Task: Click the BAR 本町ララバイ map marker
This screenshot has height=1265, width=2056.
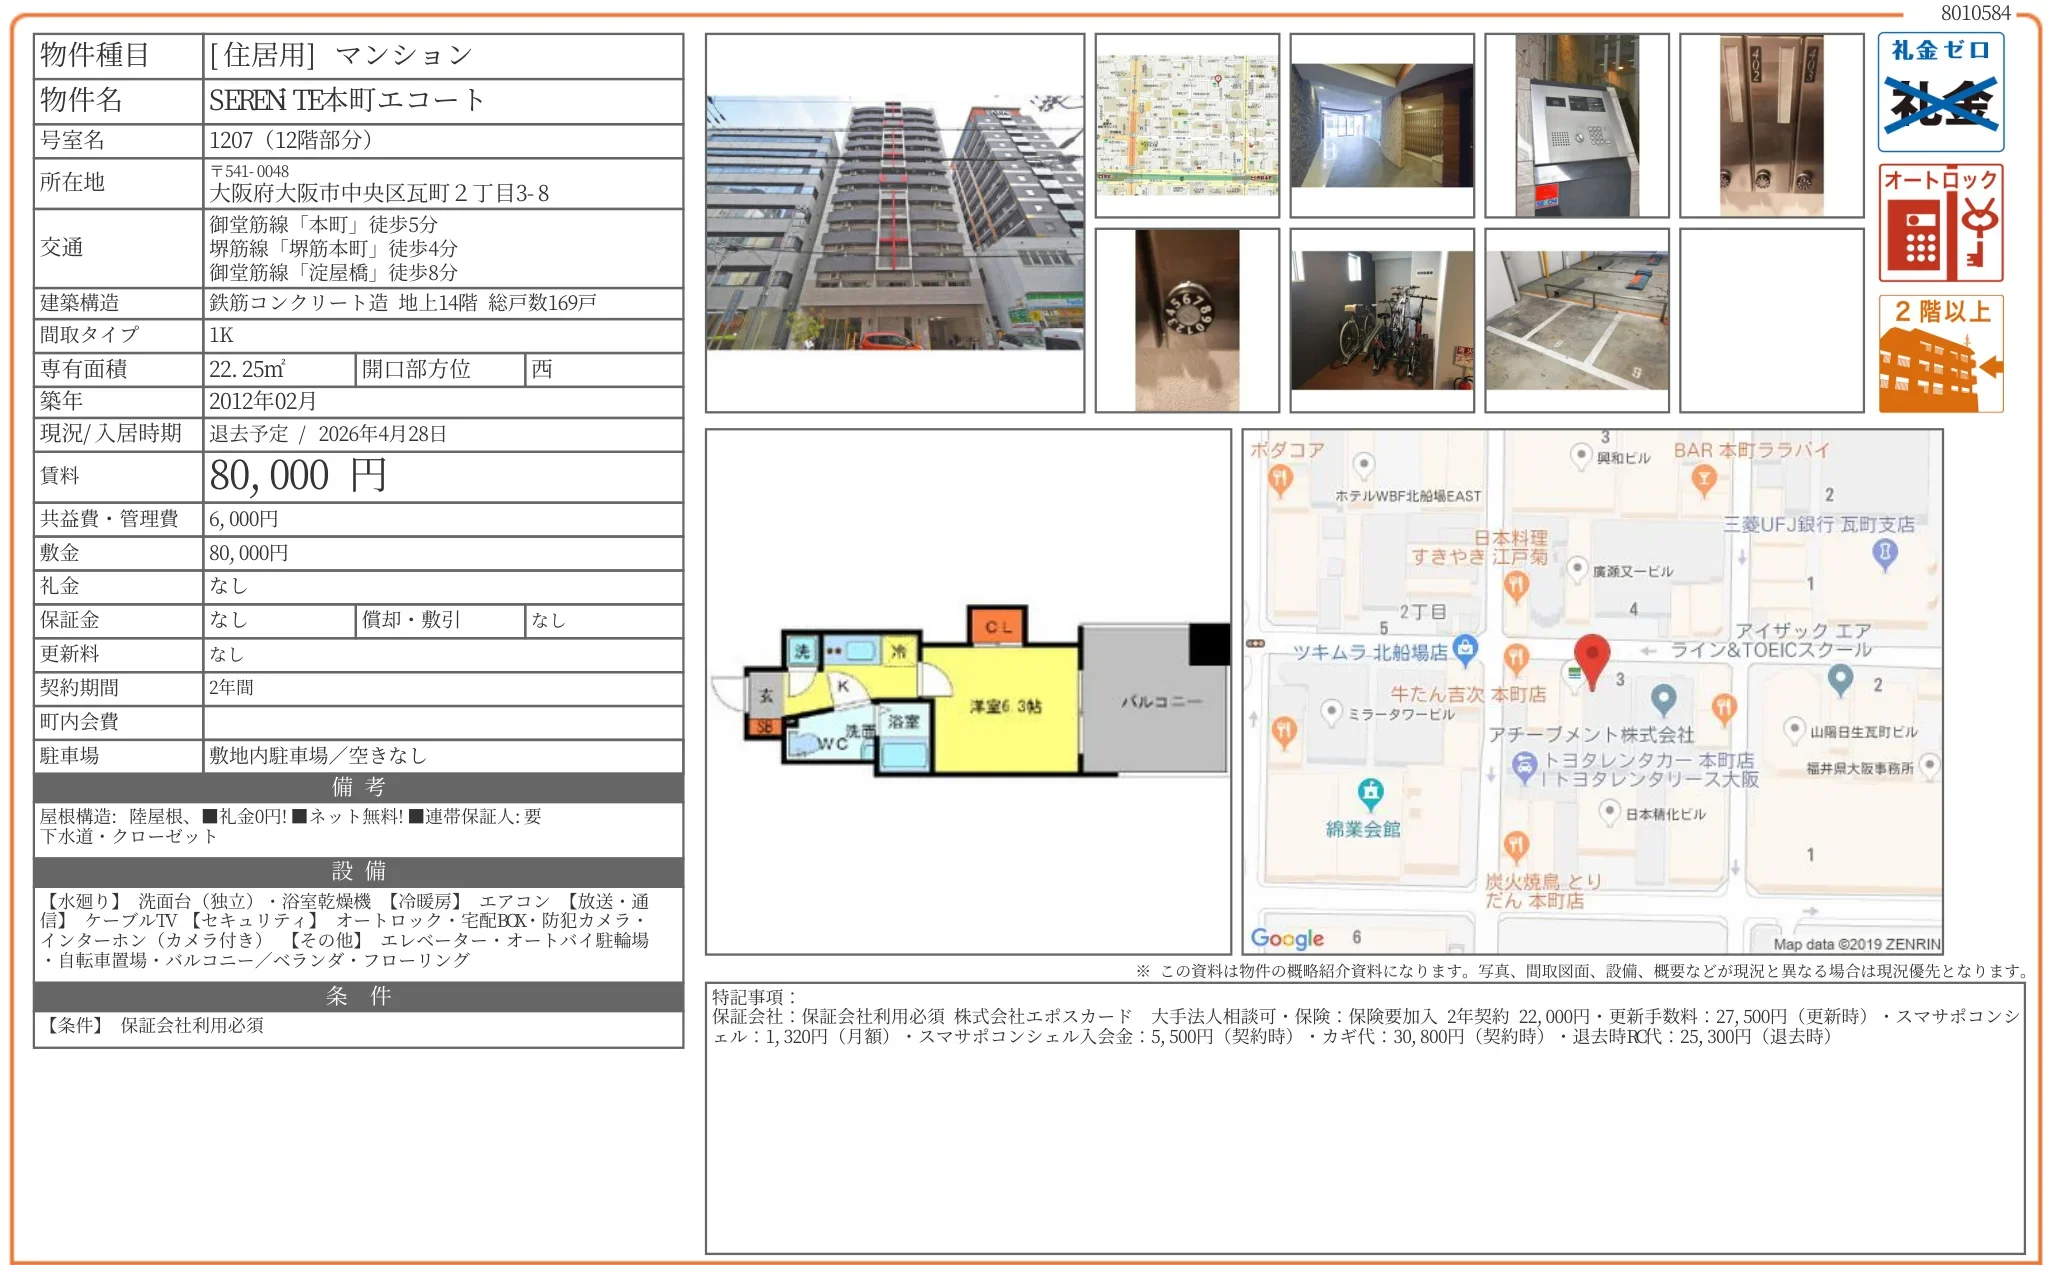Action: coord(1703,480)
